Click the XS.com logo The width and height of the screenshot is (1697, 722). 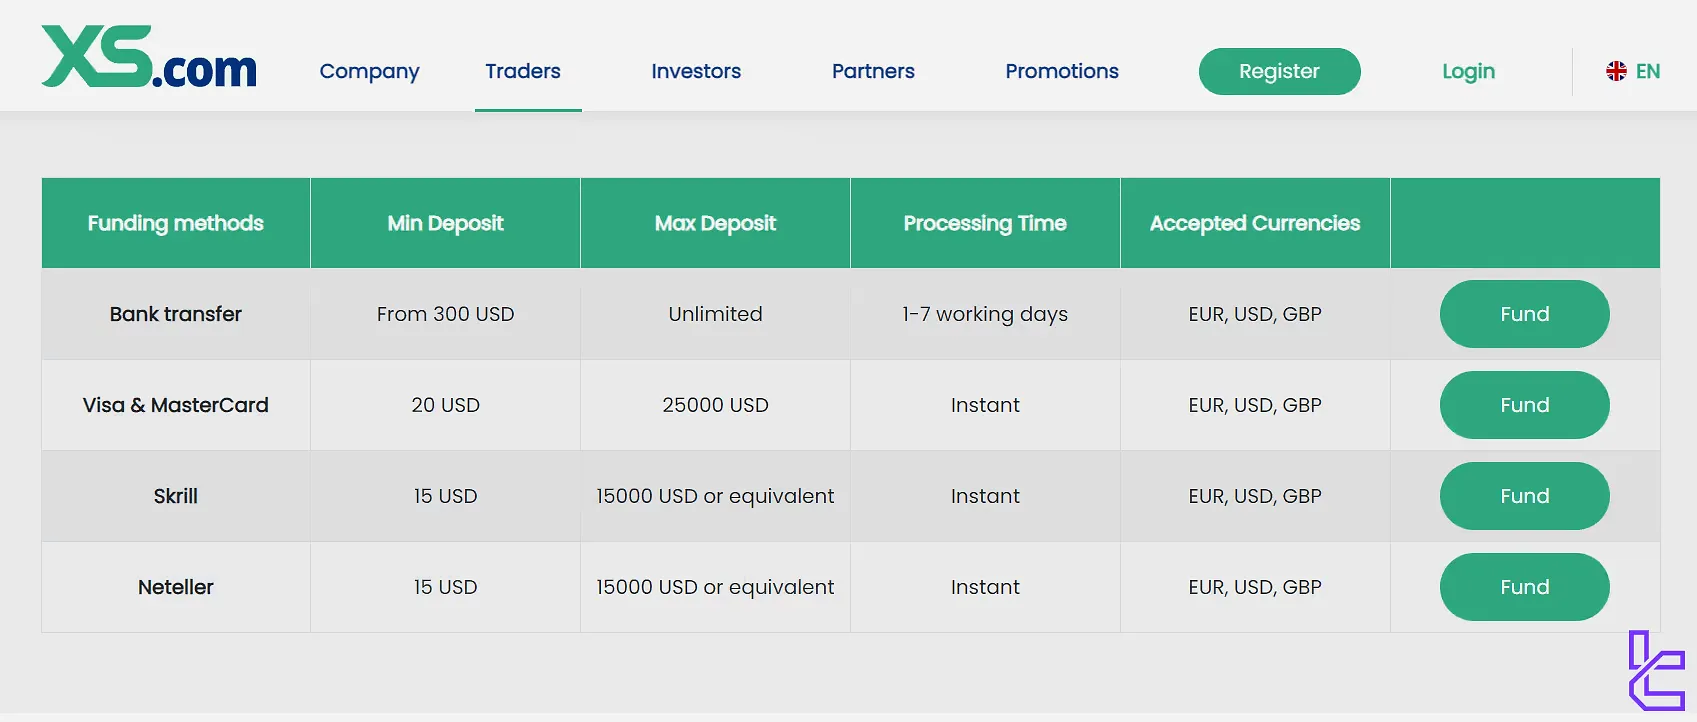click(149, 57)
